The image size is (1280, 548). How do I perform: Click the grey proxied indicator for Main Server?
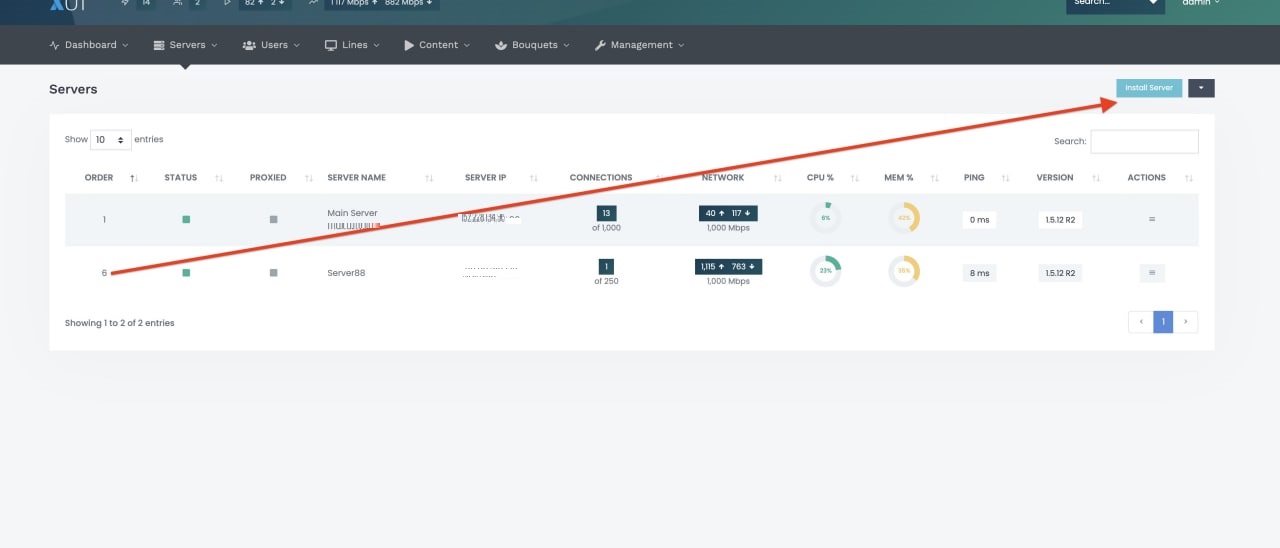tap(273, 219)
